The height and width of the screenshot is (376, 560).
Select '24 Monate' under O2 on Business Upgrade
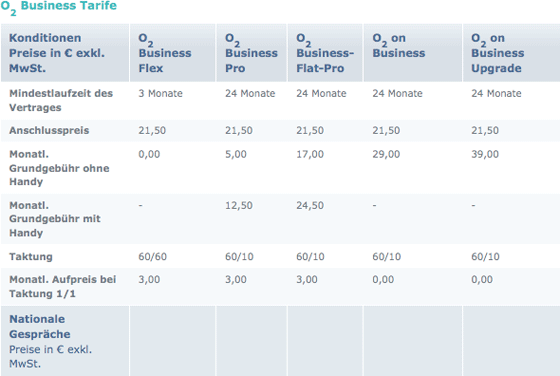[496, 93]
